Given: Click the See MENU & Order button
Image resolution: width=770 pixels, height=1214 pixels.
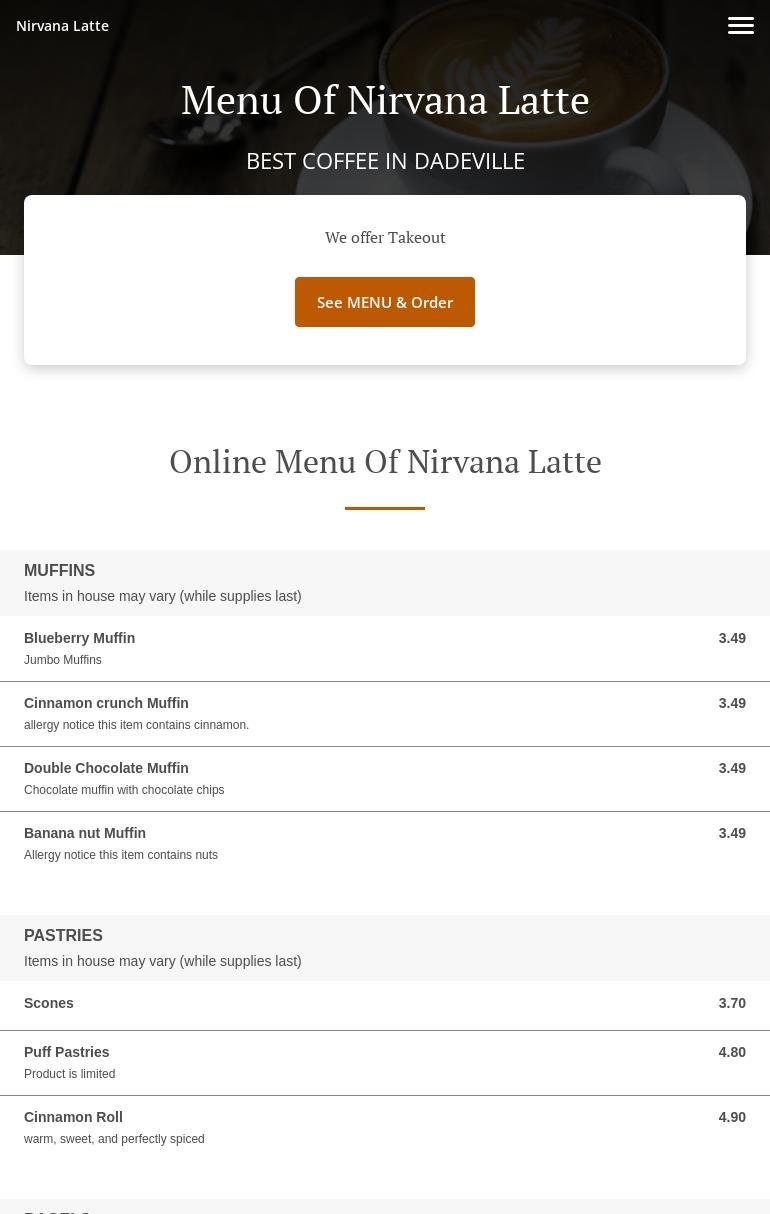Looking at the screenshot, I should [x=385, y=302].
